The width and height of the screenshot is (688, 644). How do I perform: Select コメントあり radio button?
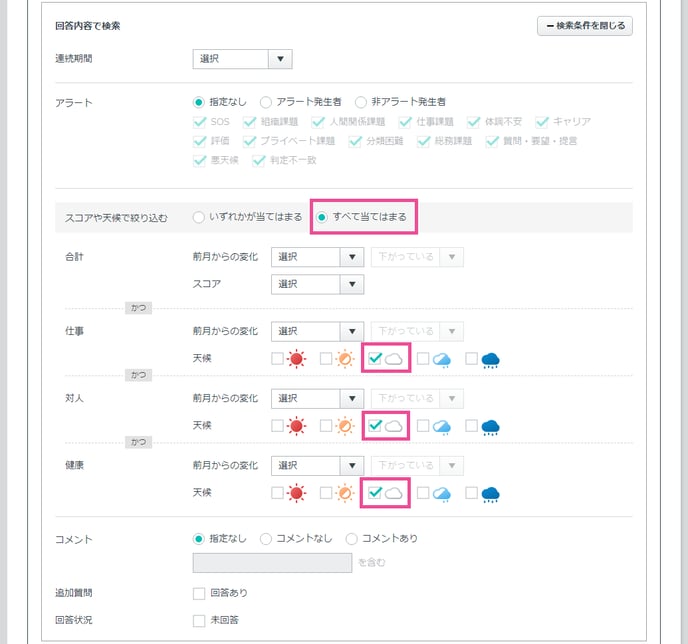point(351,539)
